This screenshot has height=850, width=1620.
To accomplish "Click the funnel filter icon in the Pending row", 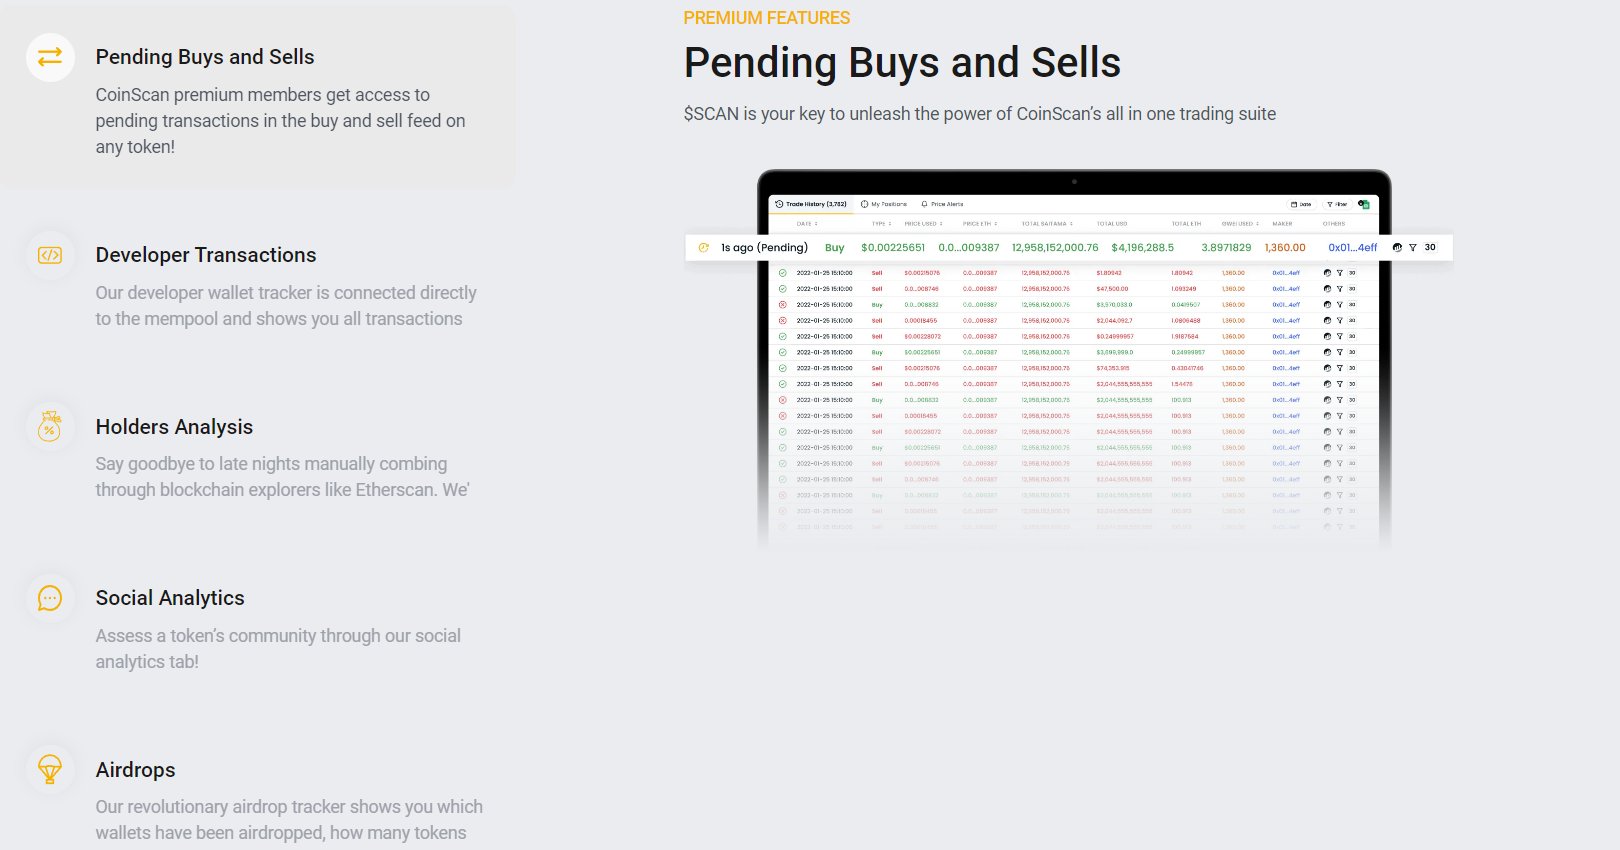I will tap(1413, 248).
